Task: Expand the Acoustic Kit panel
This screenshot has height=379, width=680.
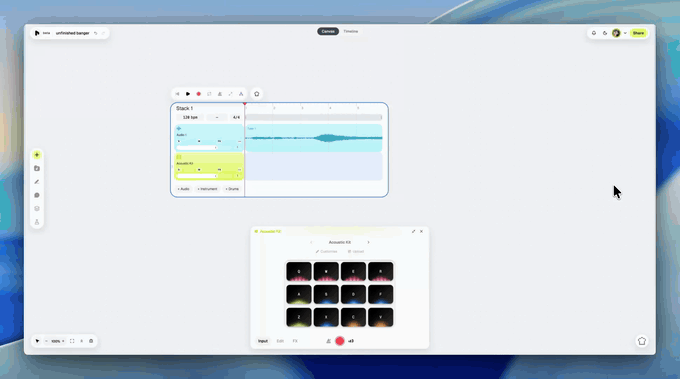Action: point(413,231)
